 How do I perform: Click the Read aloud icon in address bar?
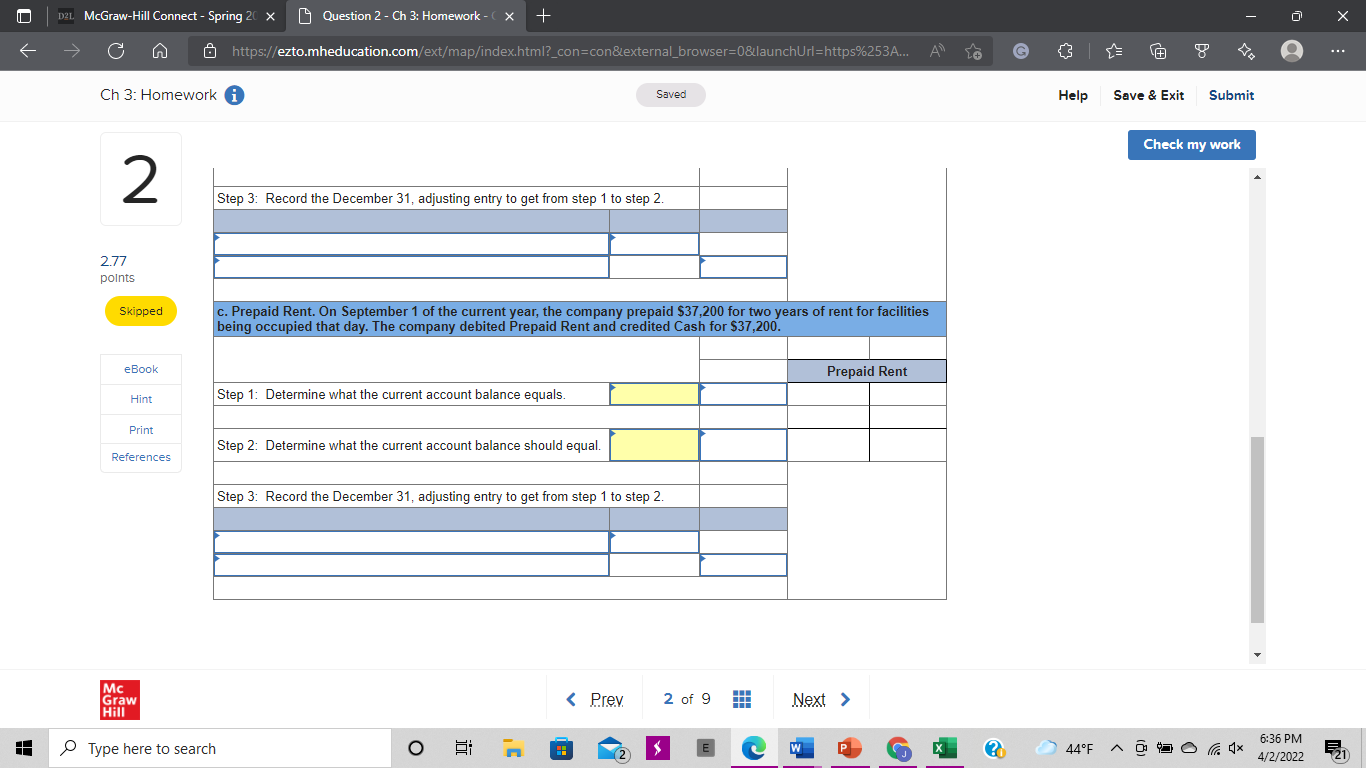[x=935, y=51]
